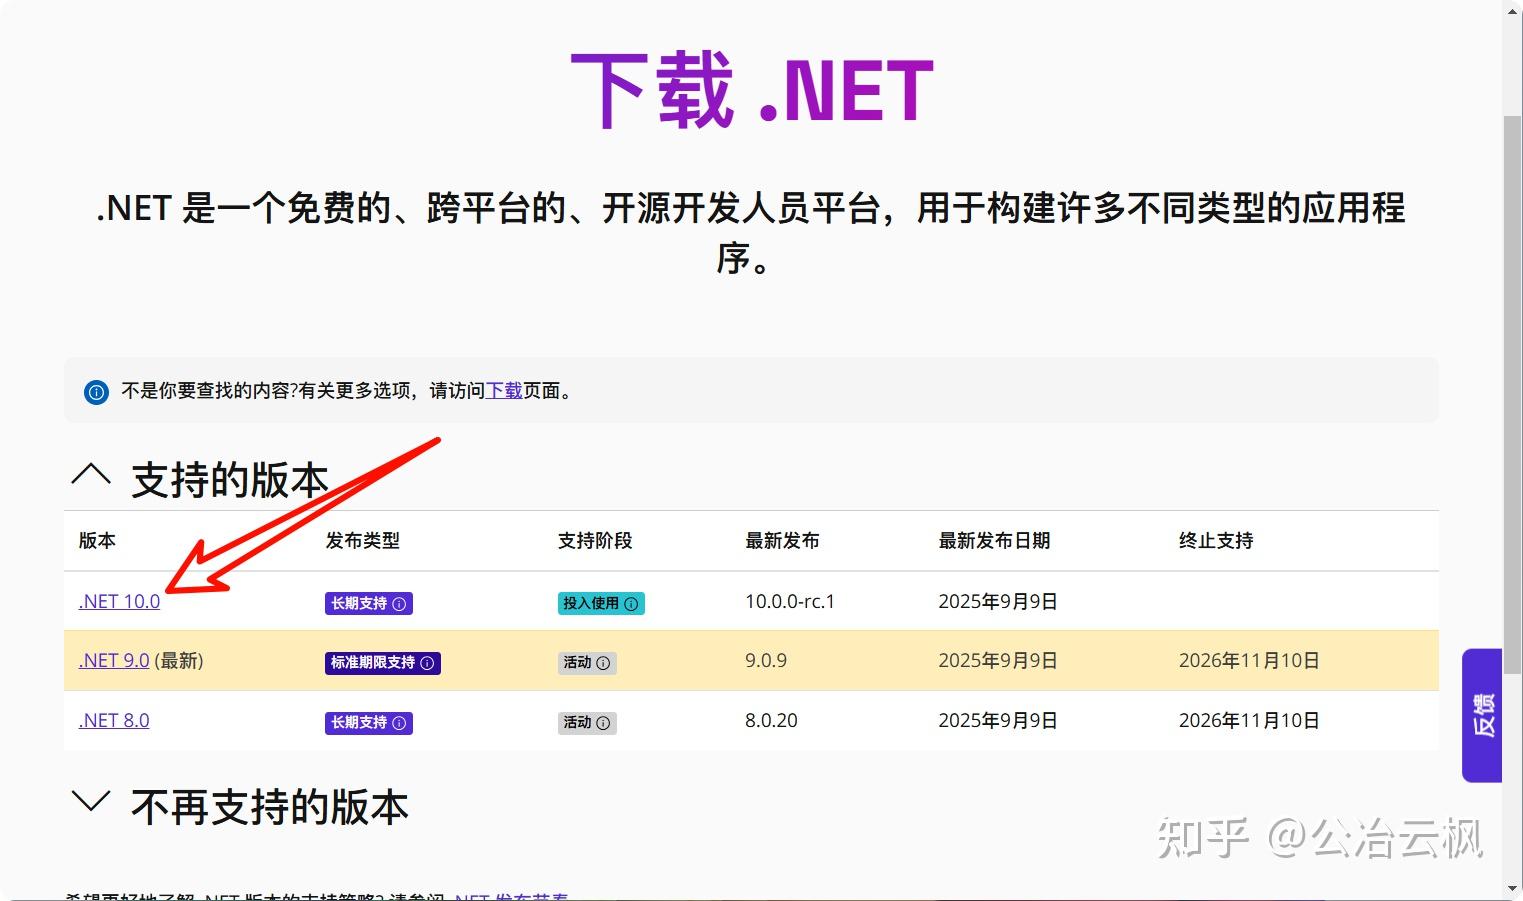
Task: Click the chevron beside 支持的版本 heading
Action: (x=92, y=475)
